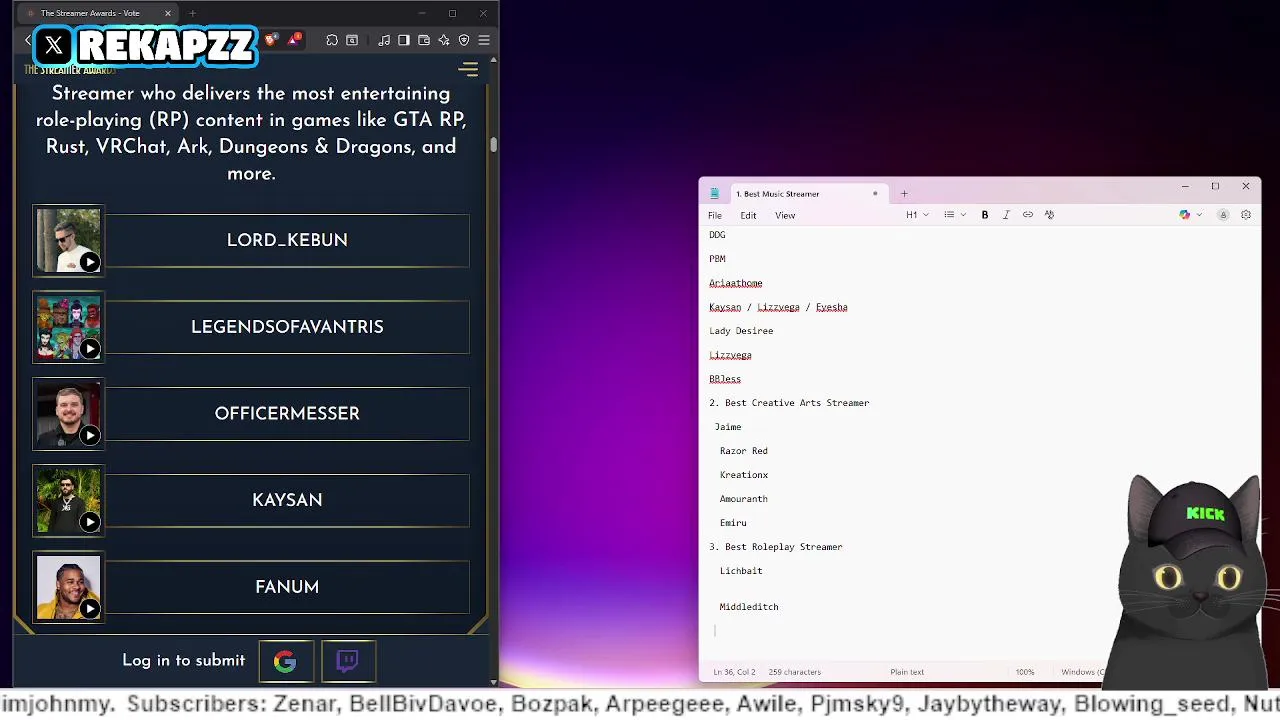Toggle italic formatting in Notepad

(x=1006, y=215)
